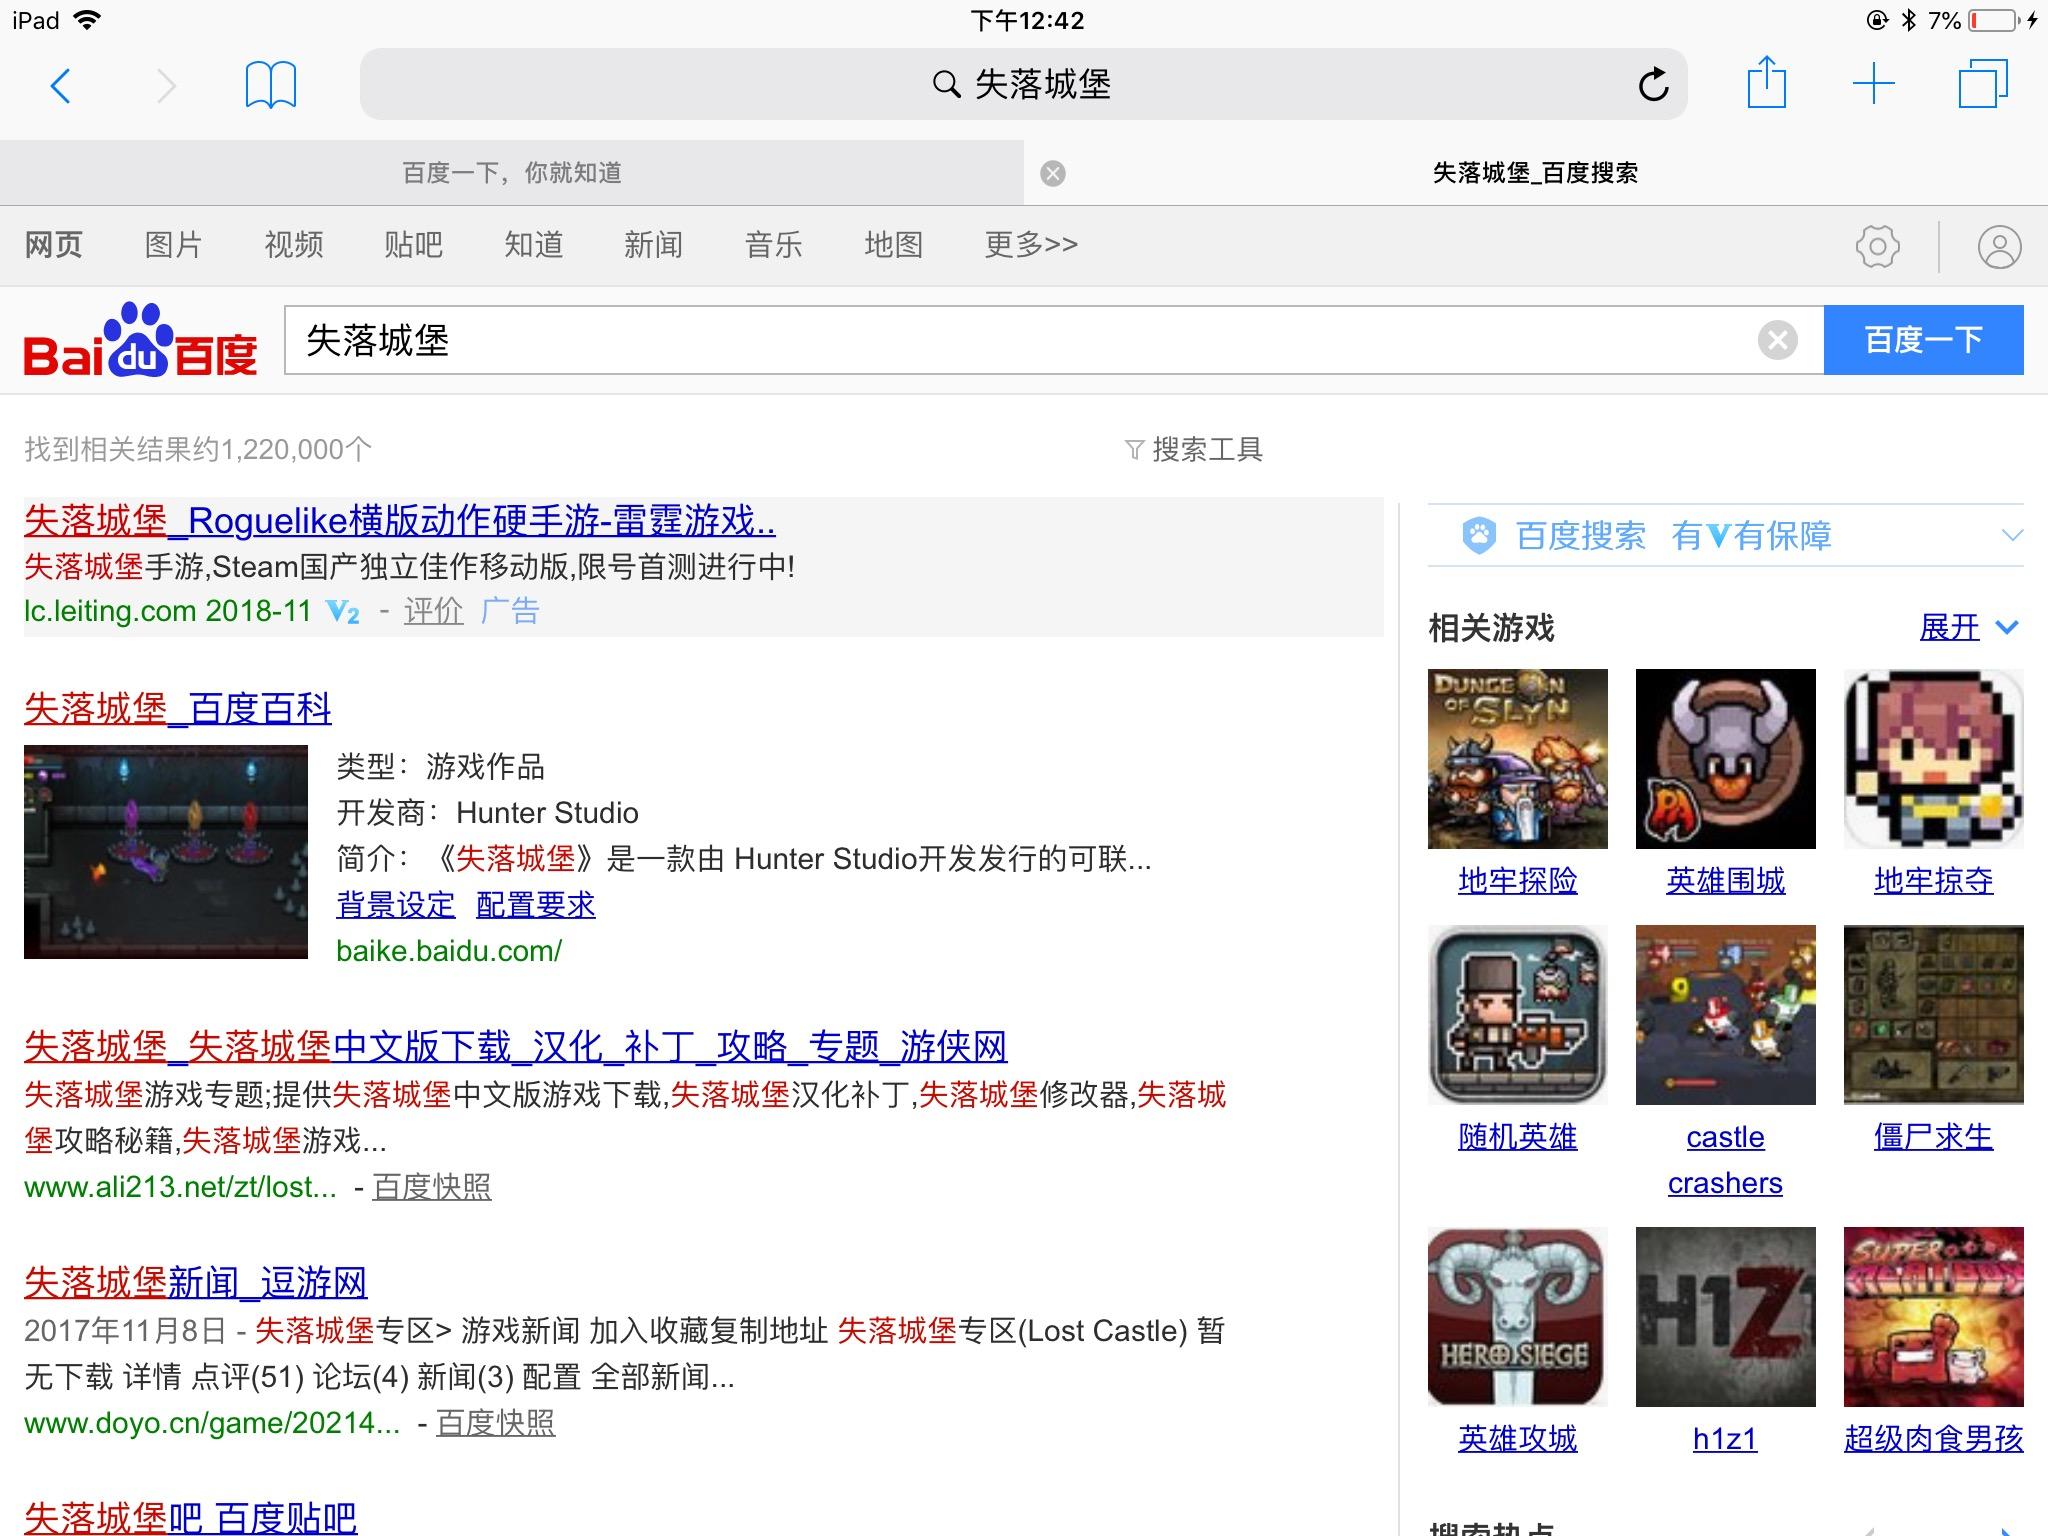
Task: Open Baidu settings gear icon
Action: [x=1877, y=246]
